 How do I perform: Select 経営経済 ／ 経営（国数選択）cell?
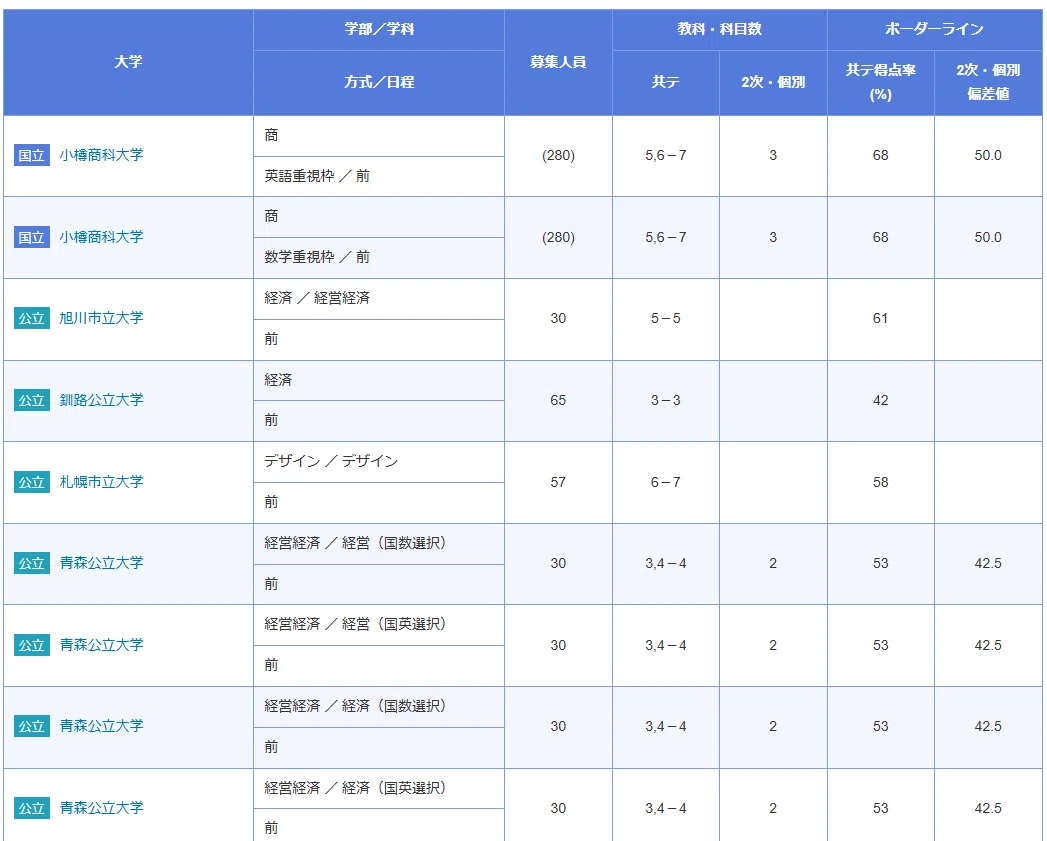(379, 544)
